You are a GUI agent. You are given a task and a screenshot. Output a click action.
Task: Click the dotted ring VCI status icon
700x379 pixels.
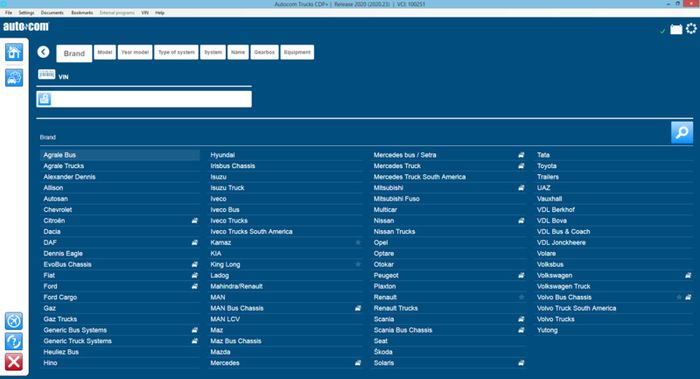(x=691, y=29)
